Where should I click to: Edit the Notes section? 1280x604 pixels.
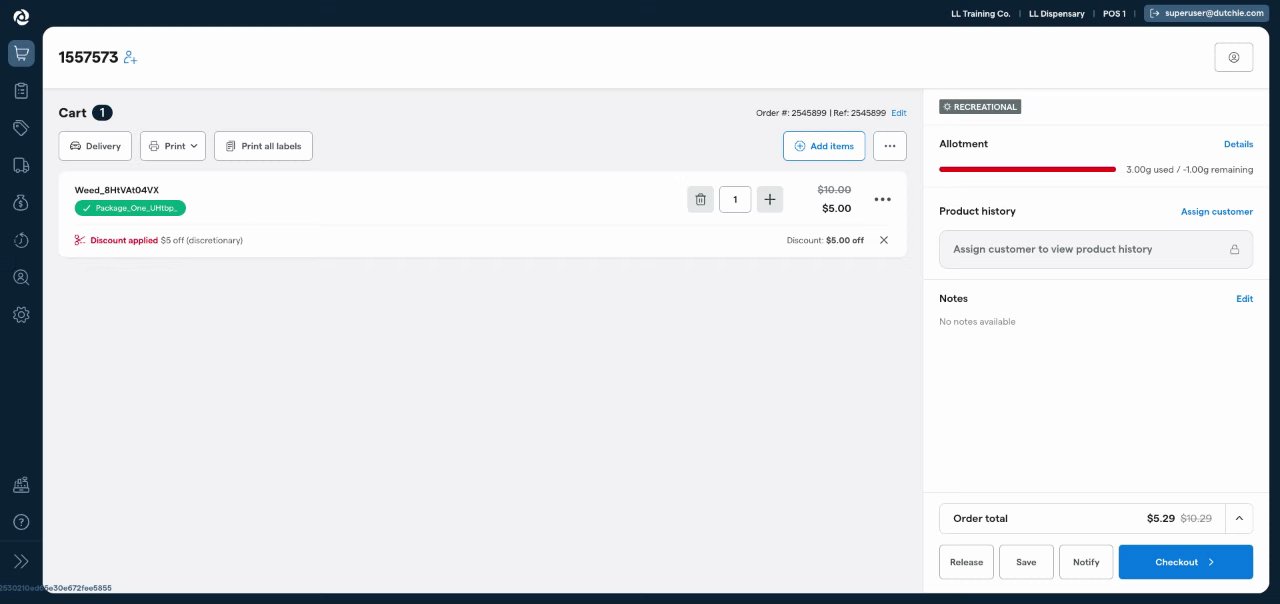tap(1244, 299)
